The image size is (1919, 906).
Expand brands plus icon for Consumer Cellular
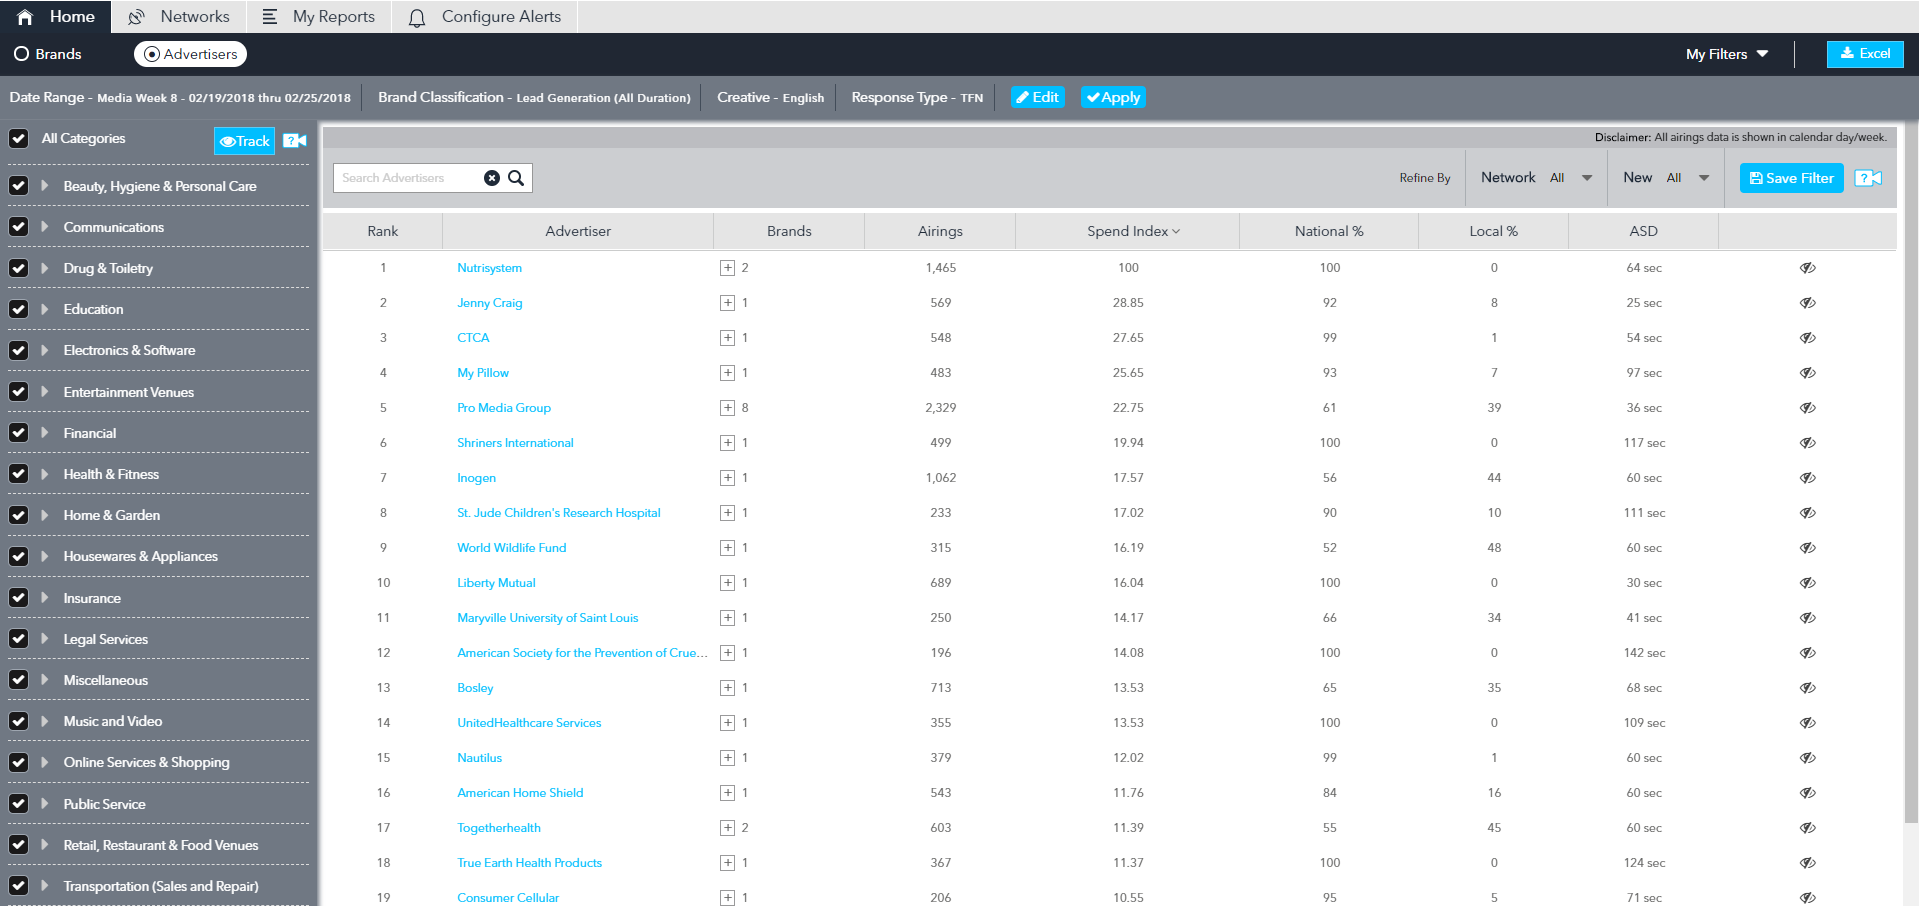click(727, 898)
